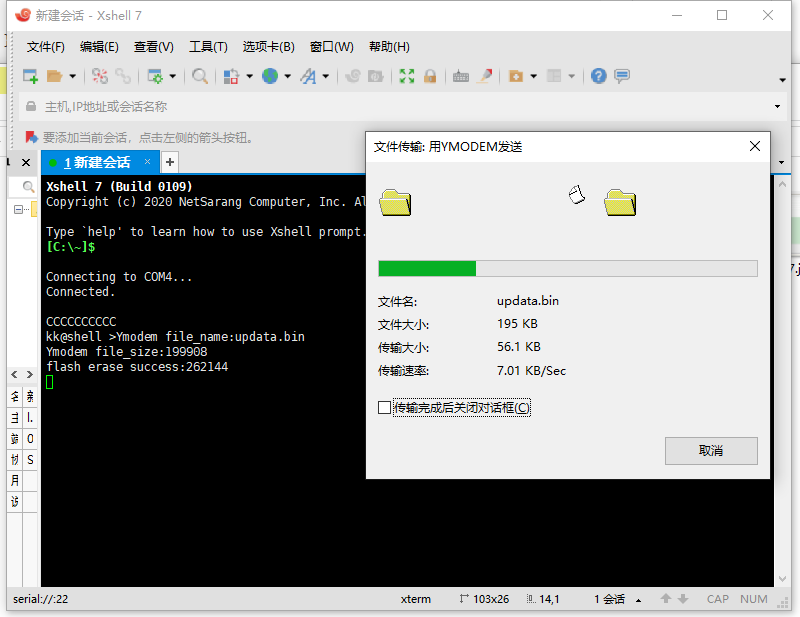Open the 编辑(E) menu
The image size is (800, 617).
coord(99,47)
